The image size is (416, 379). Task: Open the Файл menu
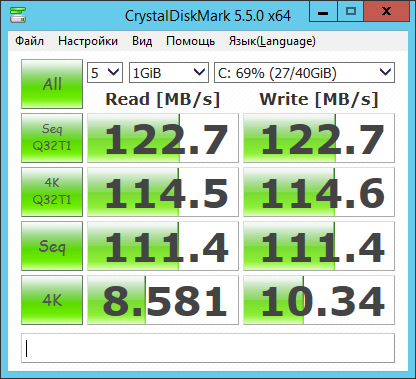click(x=29, y=41)
